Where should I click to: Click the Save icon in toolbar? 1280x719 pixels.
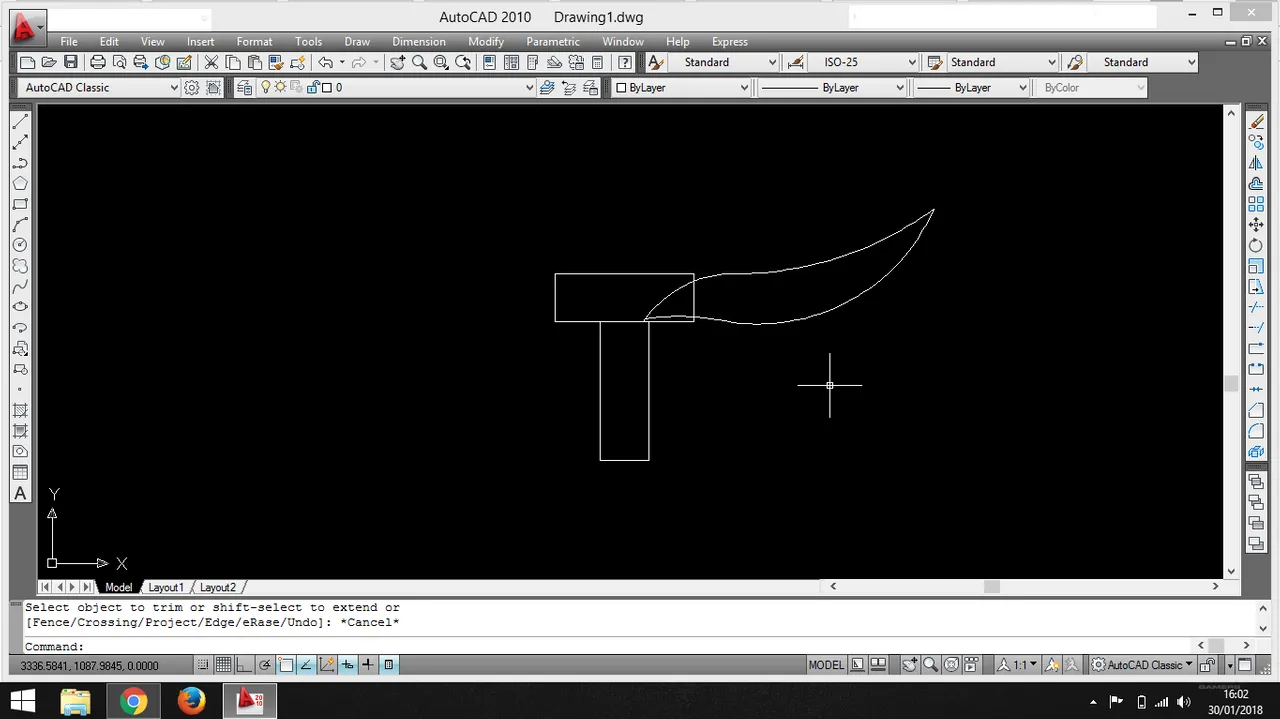(70, 62)
